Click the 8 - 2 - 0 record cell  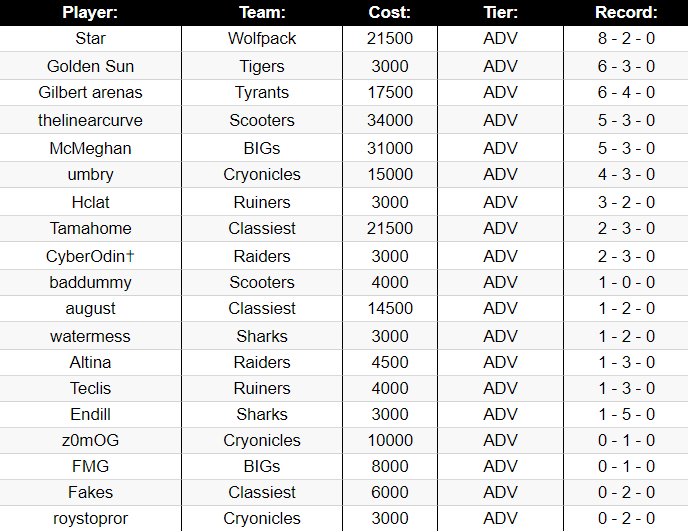[x=626, y=39]
